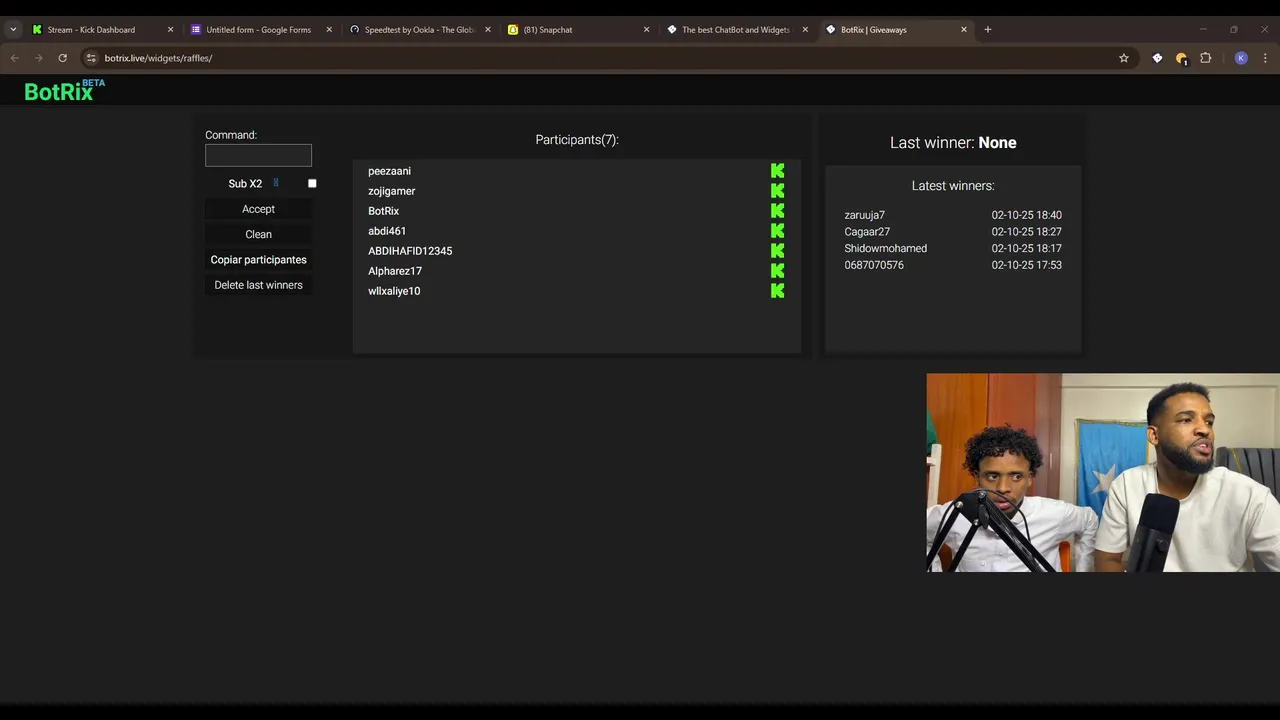The width and height of the screenshot is (1280, 720).
Task: Click the Sub X2 label
Action: pyautogui.click(x=245, y=184)
